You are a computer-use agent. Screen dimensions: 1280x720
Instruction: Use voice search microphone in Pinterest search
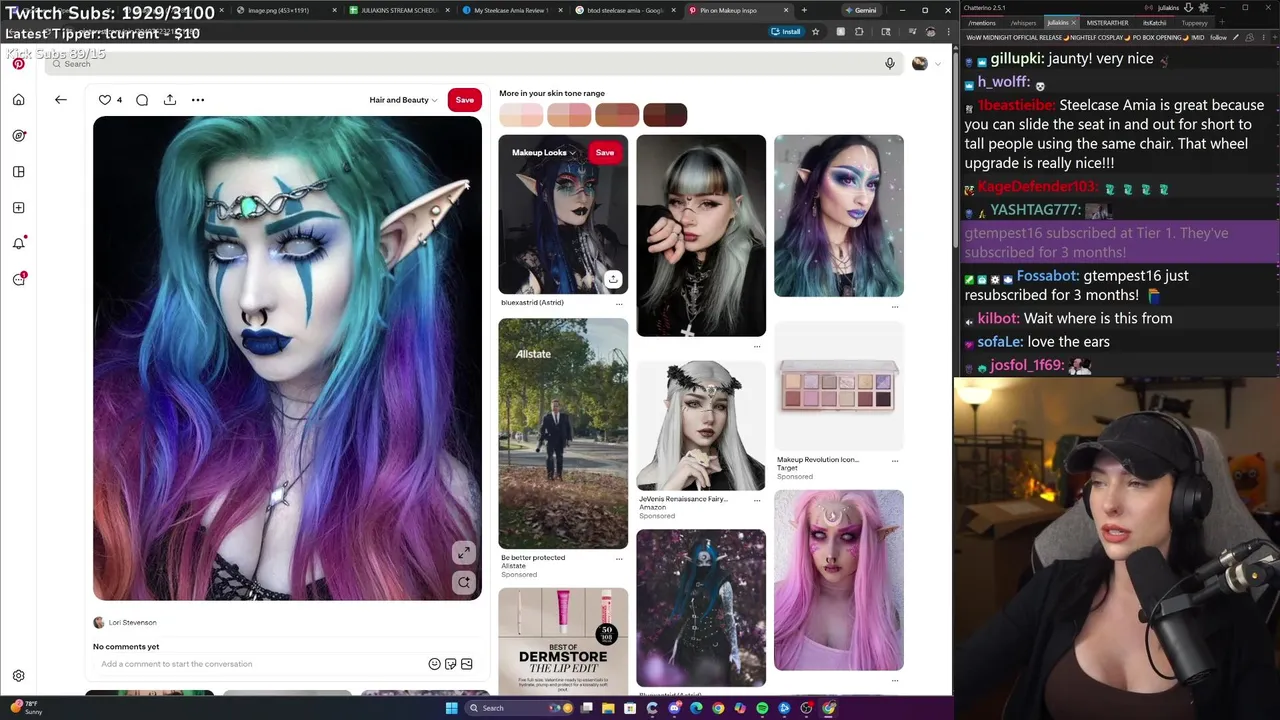pos(890,64)
